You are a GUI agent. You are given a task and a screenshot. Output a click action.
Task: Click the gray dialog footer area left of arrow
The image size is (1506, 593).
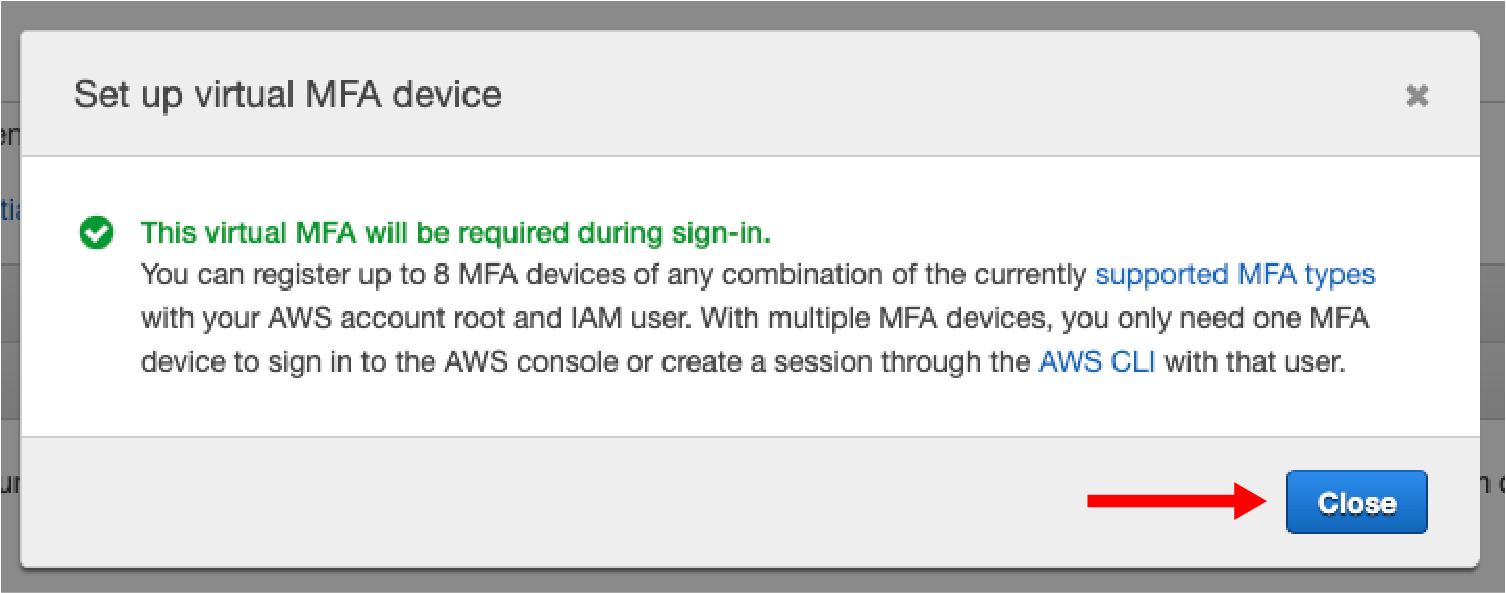550,502
